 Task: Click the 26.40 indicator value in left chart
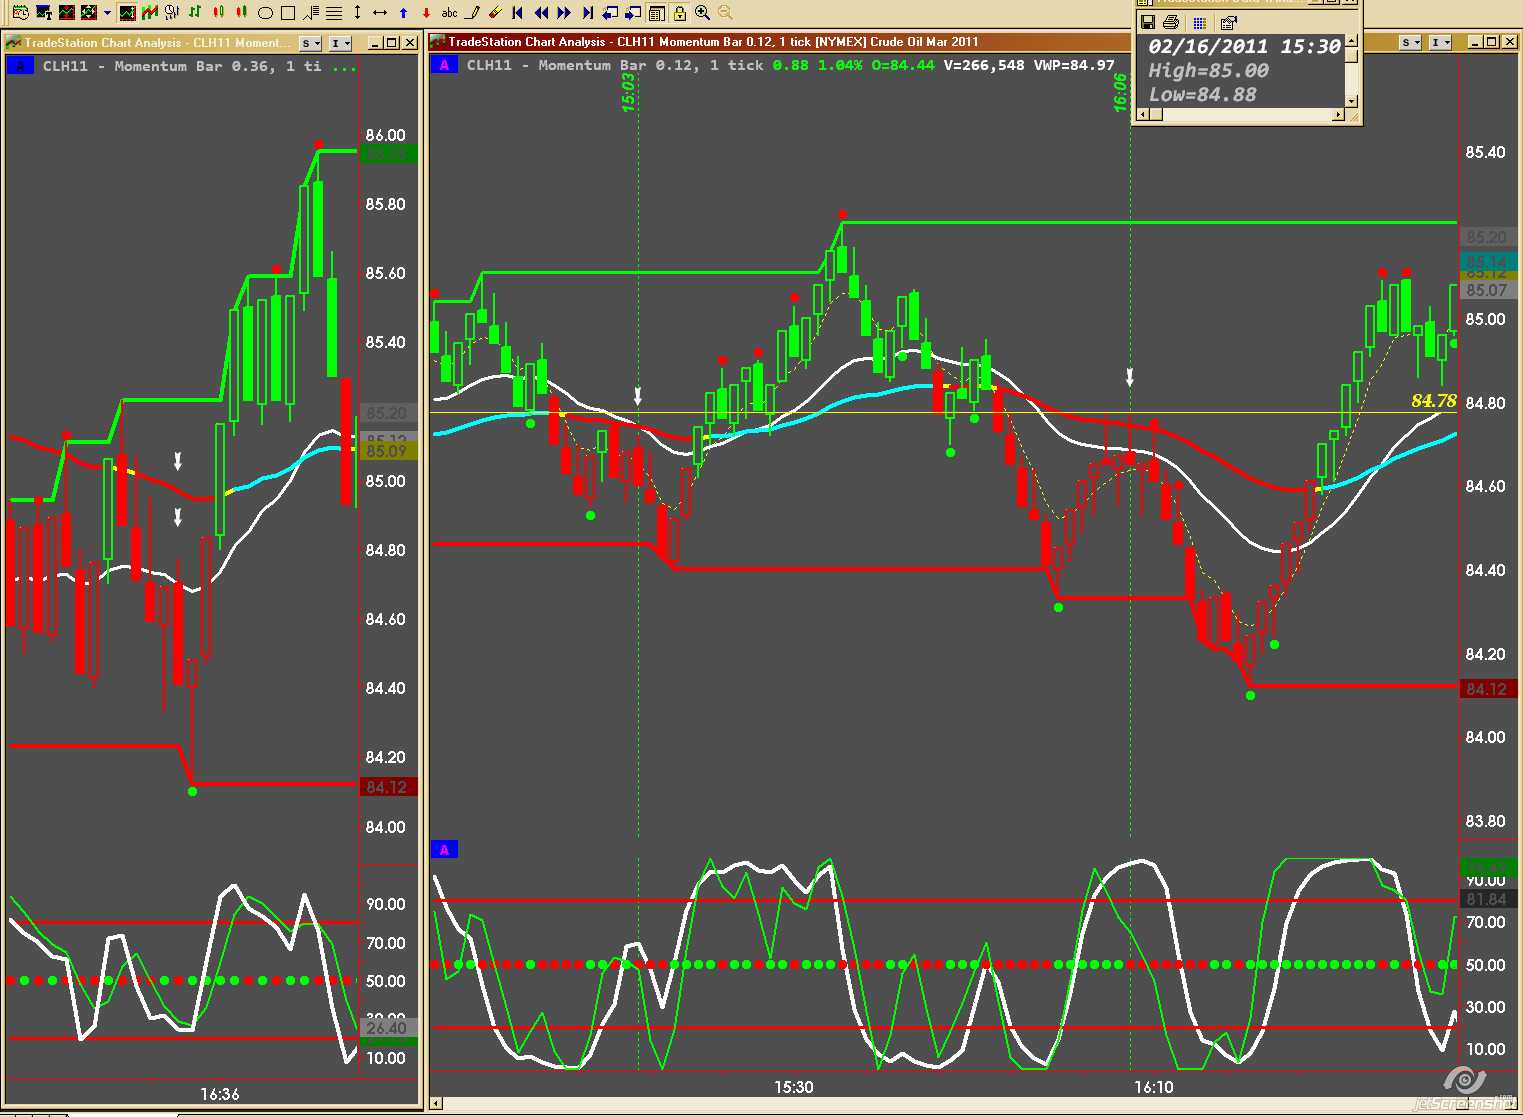387,1028
